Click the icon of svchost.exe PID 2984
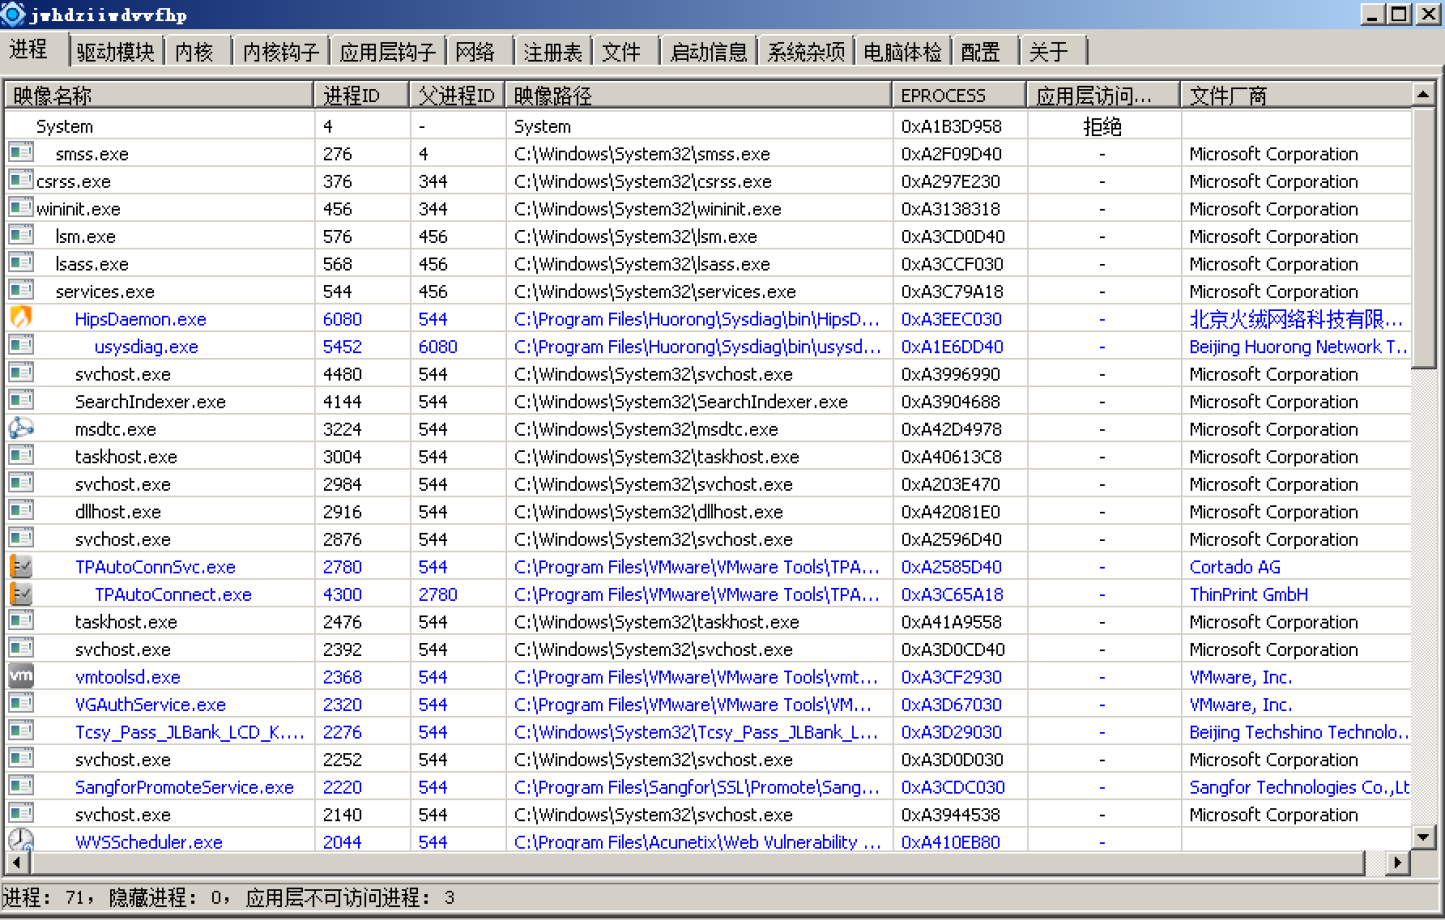Image resolution: width=1445 pixels, height=920 pixels. coord(21,483)
